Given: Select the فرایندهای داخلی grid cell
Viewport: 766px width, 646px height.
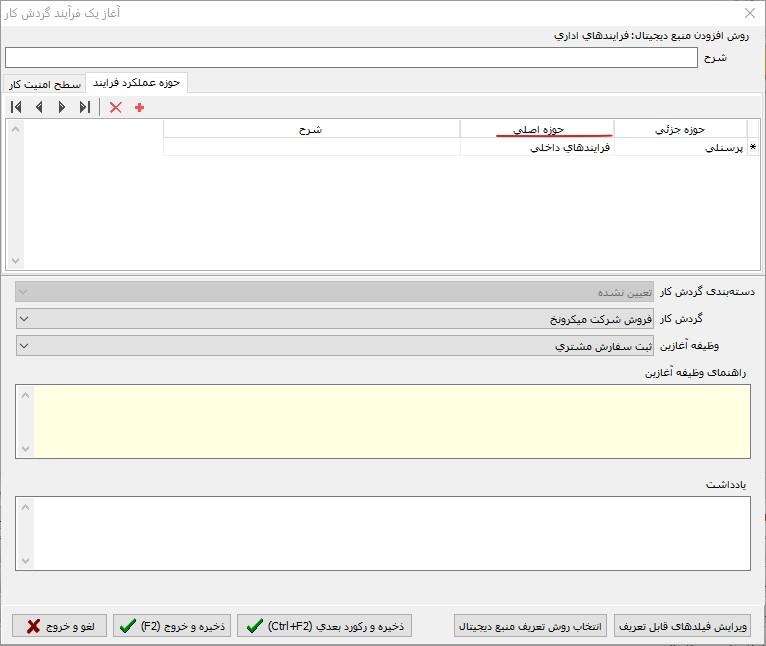Looking at the screenshot, I should pos(537,148).
